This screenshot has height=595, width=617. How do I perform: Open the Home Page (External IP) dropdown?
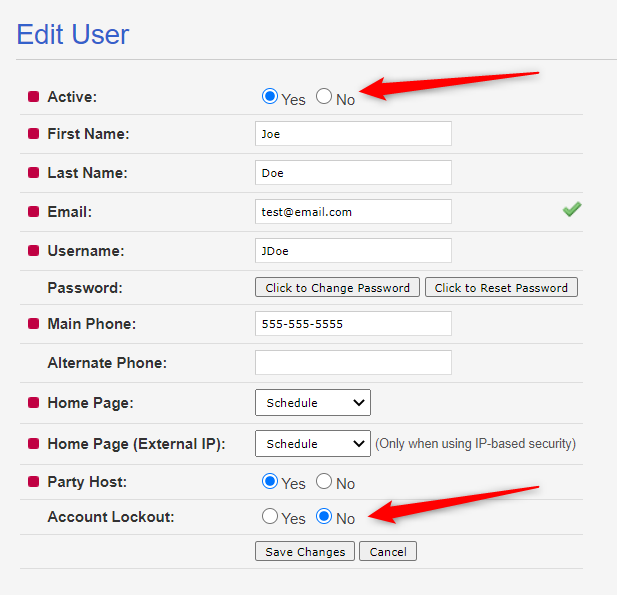point(313,443)
